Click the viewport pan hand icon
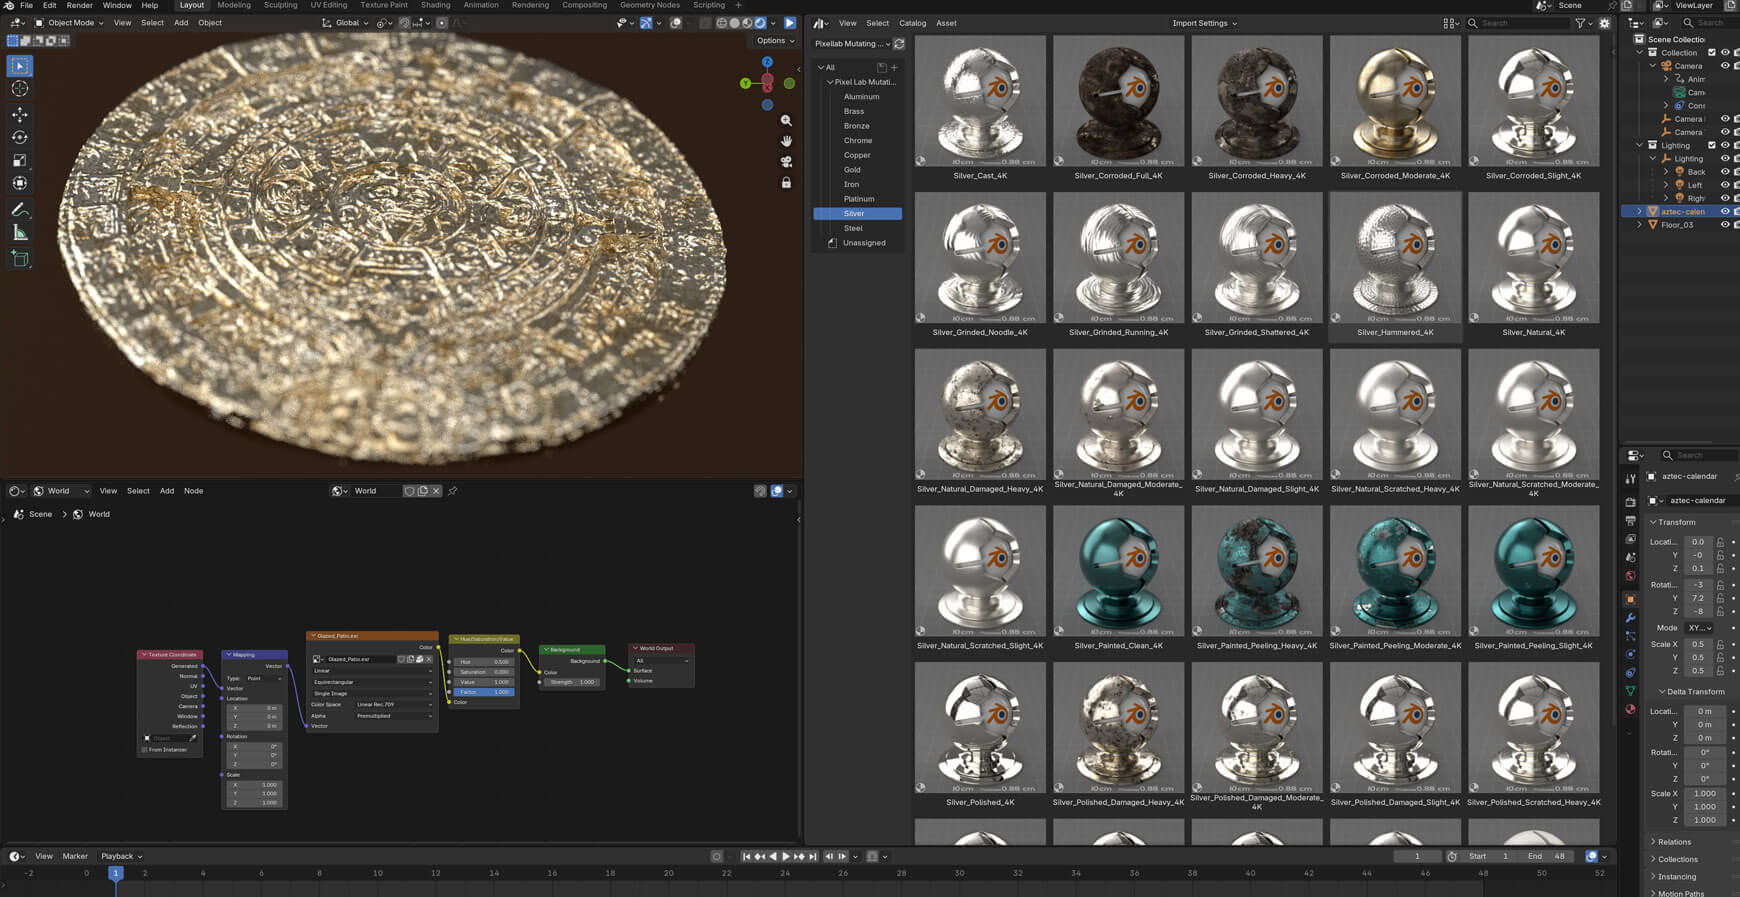 (786, 141)
